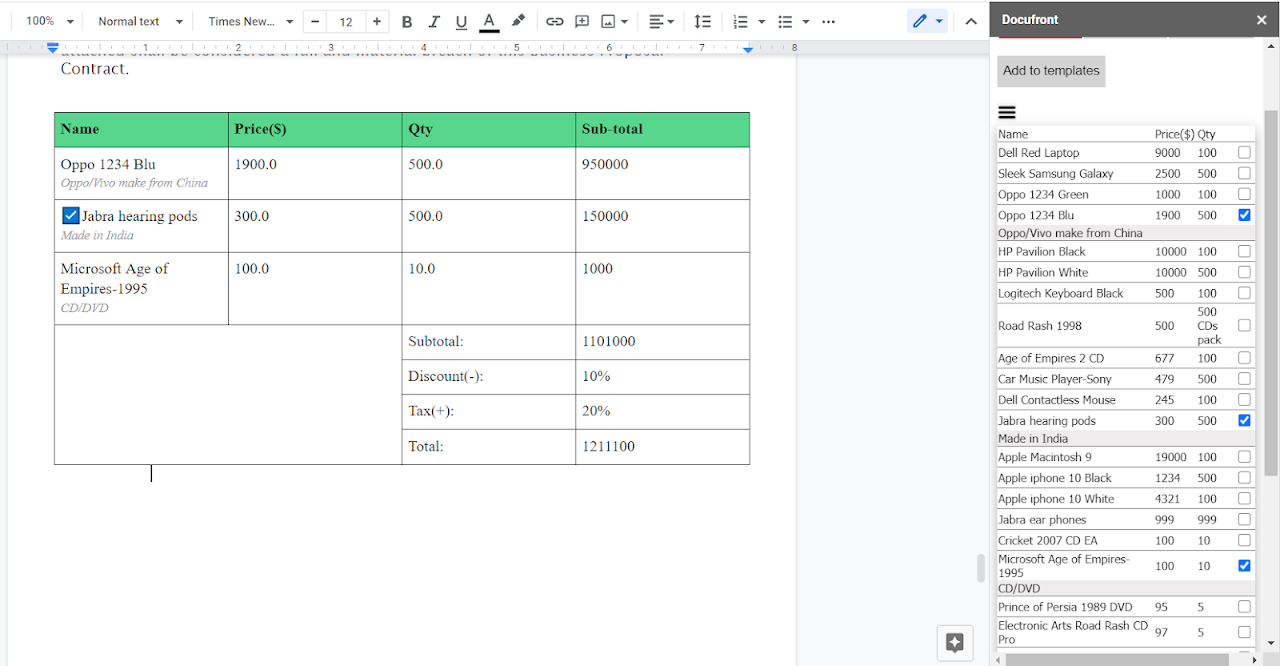
Task: Click the left indent marker on ruler
Action: click(x=53, y=48)
